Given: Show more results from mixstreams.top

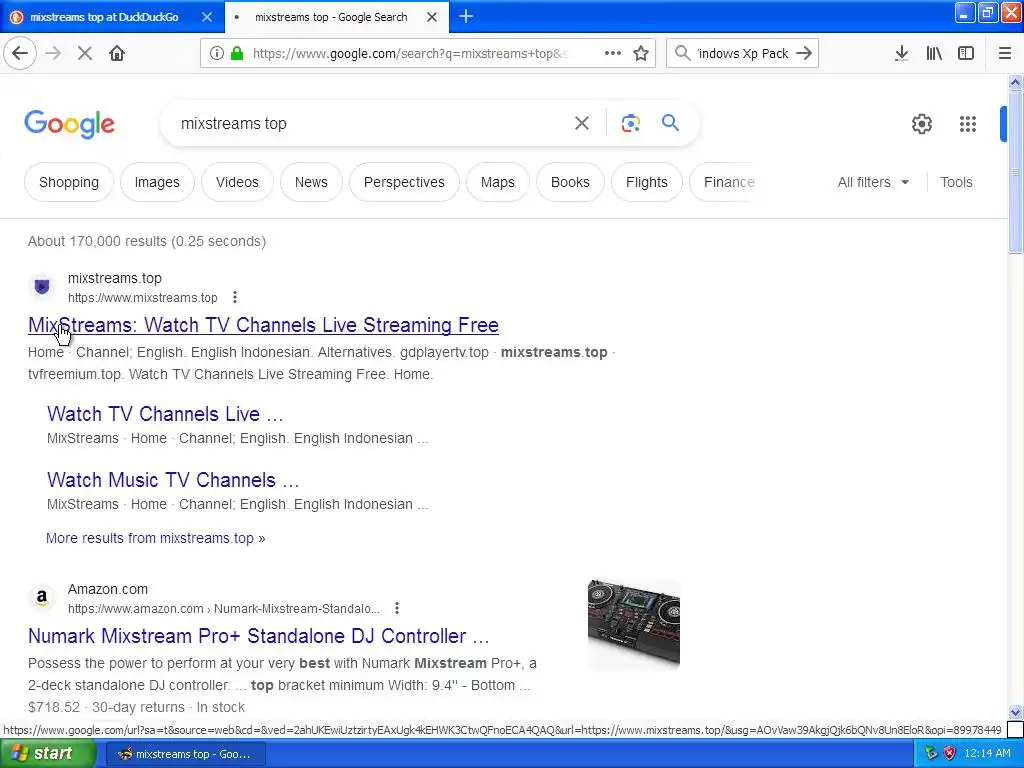Looking at the screenshot, I should (155, 538).
